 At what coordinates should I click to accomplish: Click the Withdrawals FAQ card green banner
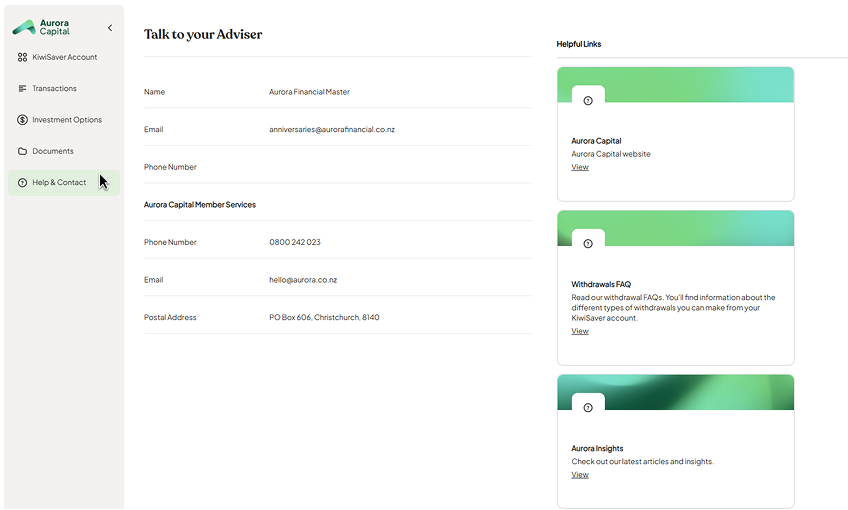675,228
